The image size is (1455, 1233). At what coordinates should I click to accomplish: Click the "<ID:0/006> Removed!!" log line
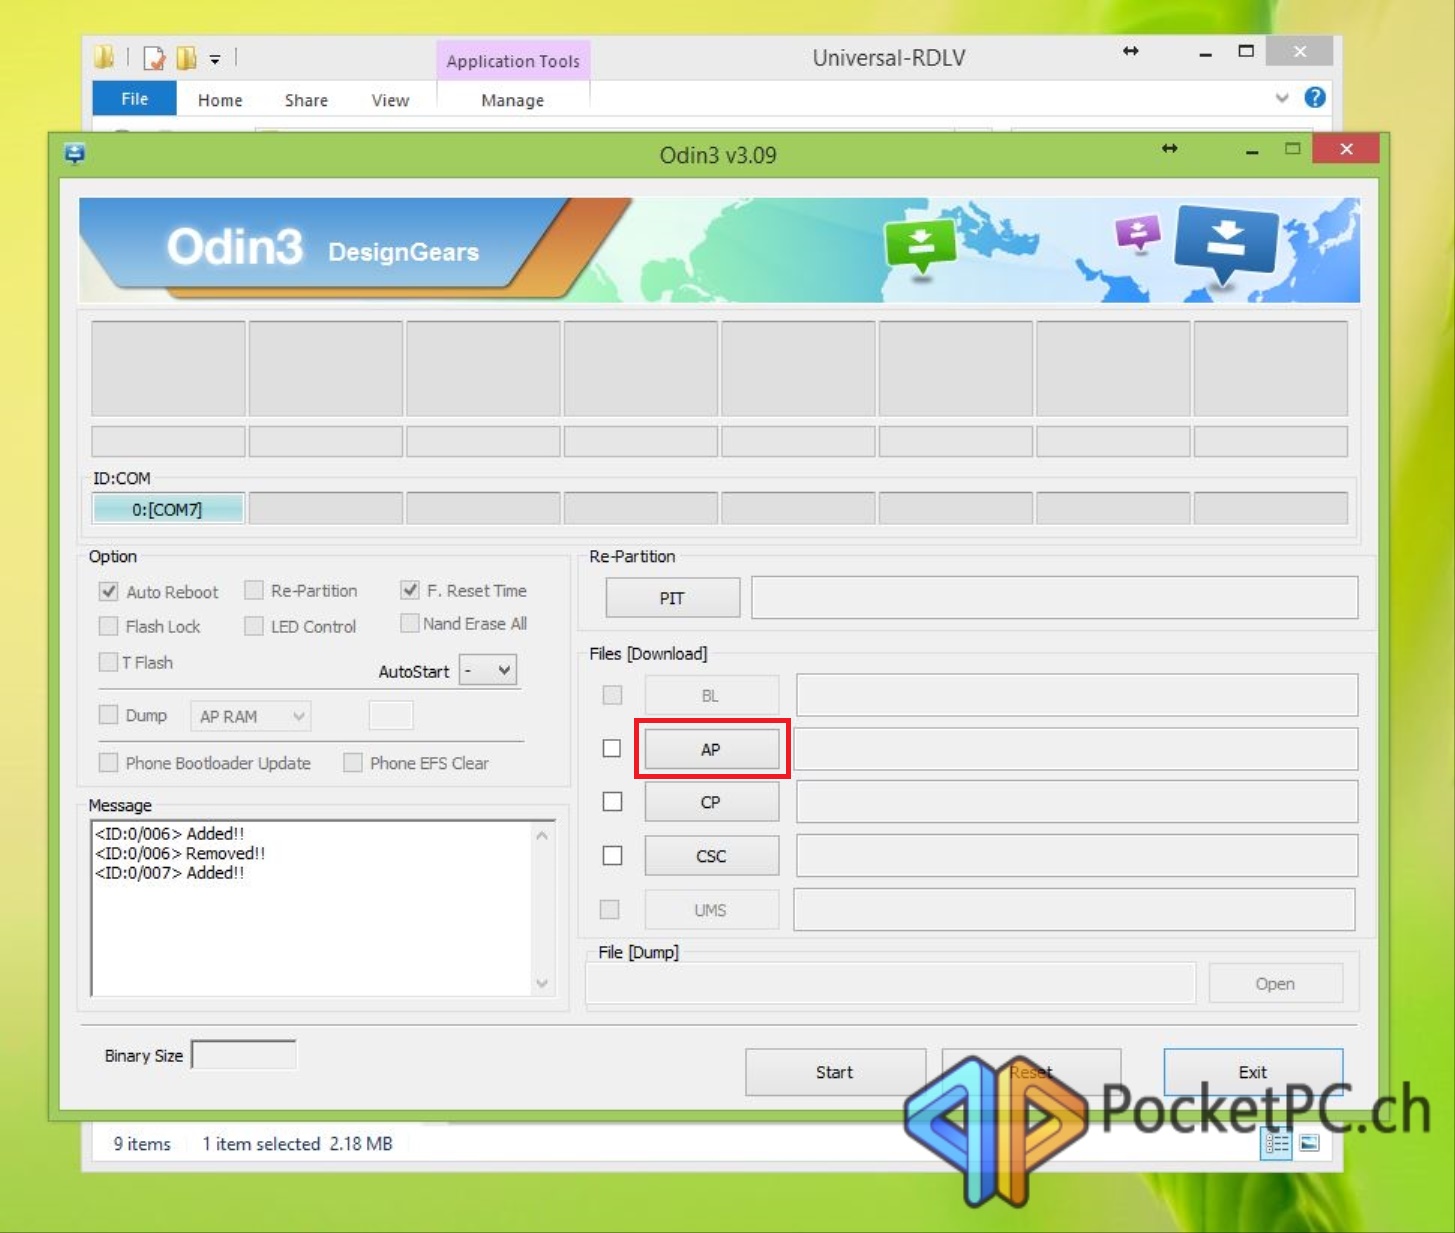point(180,853)
